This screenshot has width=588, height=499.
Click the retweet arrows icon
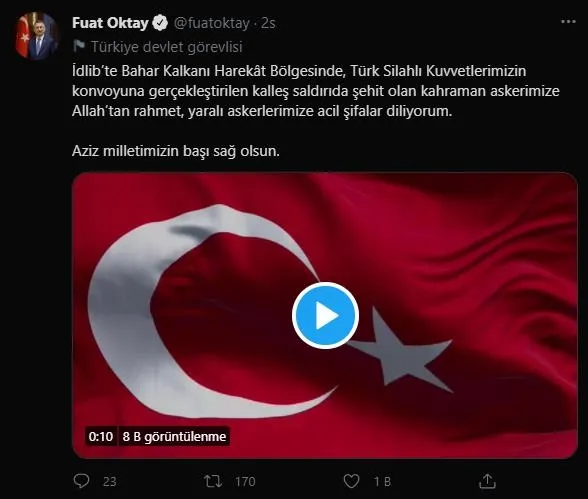pyautogui.click(x=213, y=481)
